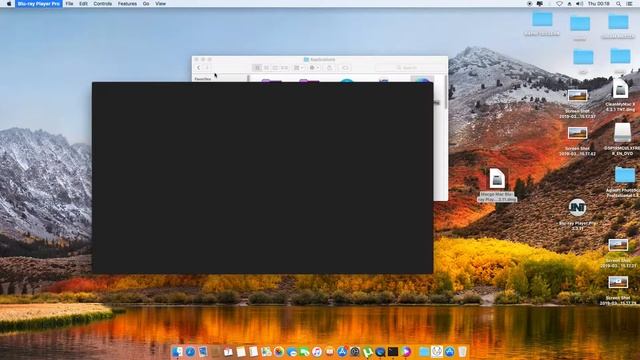Click the Finder window back arrow
This screenshot has width=640, height=360.
pos(199,68)
